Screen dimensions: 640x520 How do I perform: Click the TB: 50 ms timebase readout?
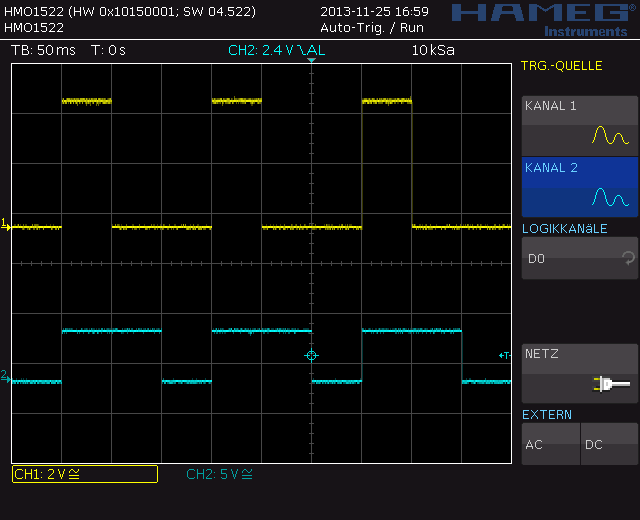pos(43,50)
